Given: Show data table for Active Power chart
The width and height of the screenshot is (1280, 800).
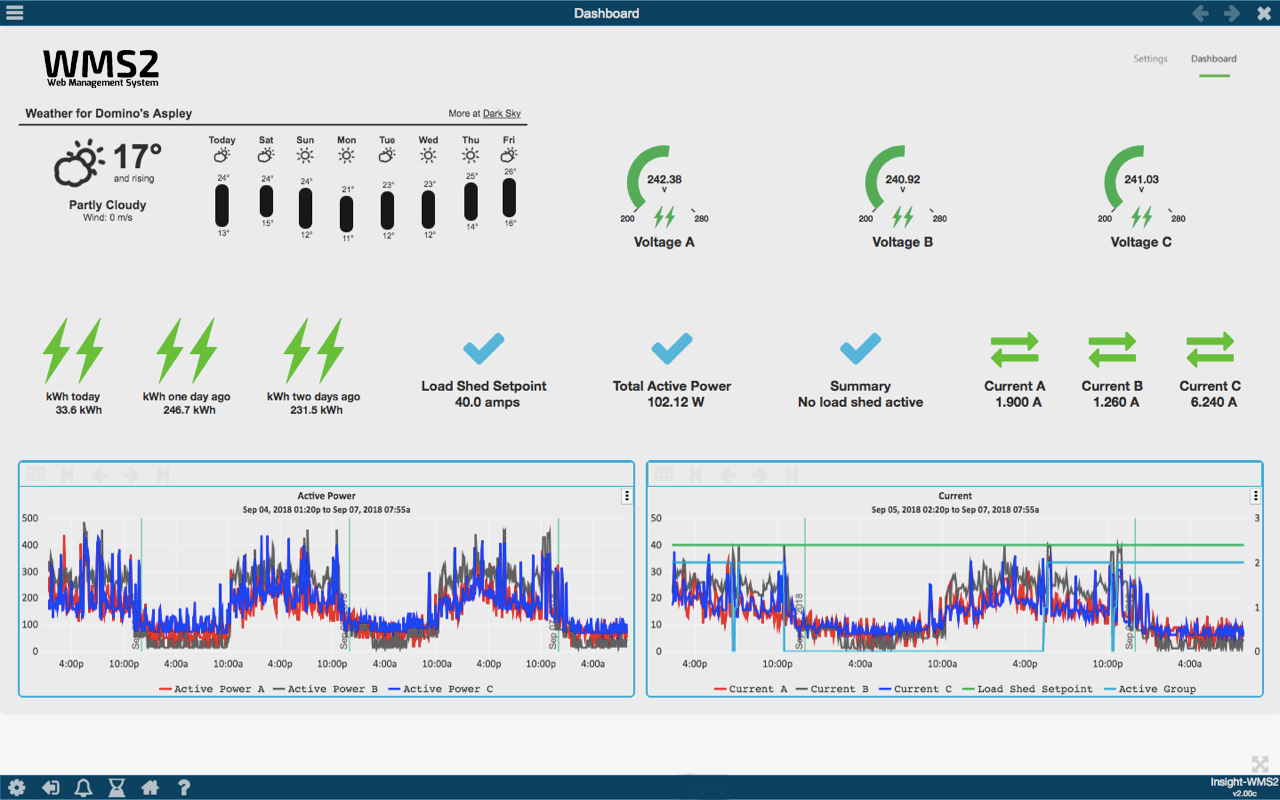Looking at the screenshot, I should (35, 475).
